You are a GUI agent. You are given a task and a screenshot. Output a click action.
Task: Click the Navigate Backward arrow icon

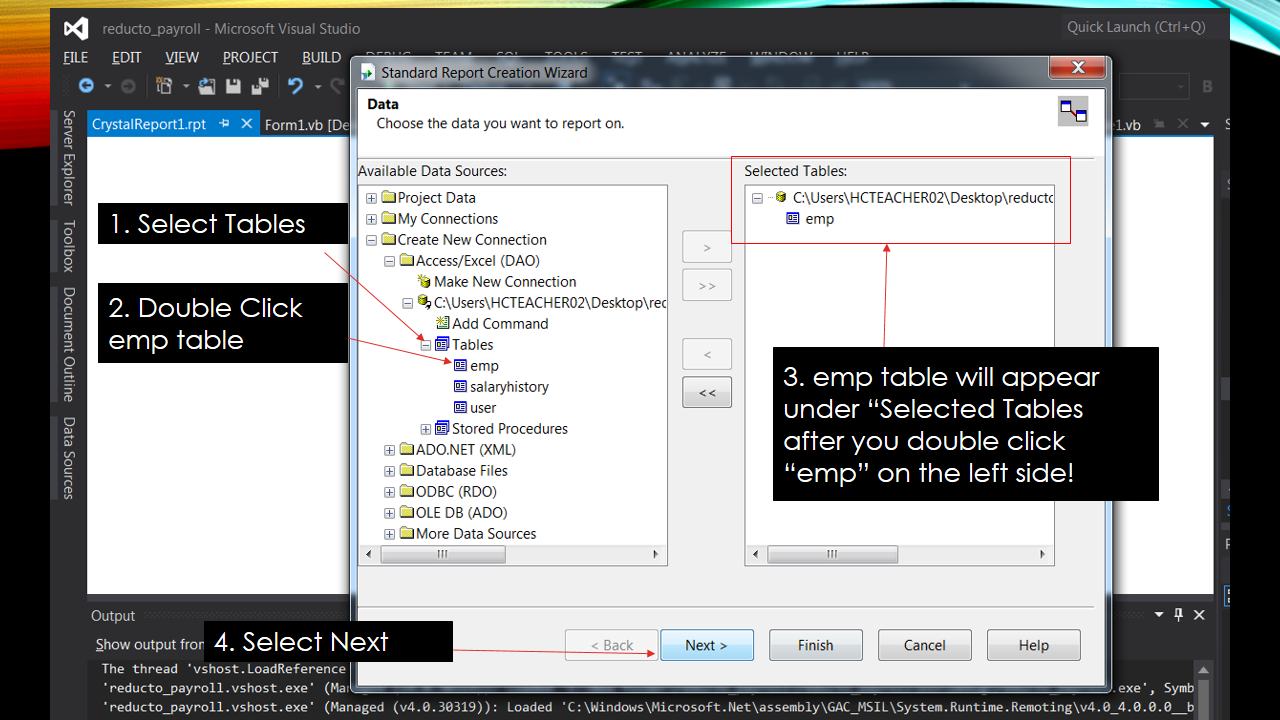pyautogui.click(x=85, y=85)
